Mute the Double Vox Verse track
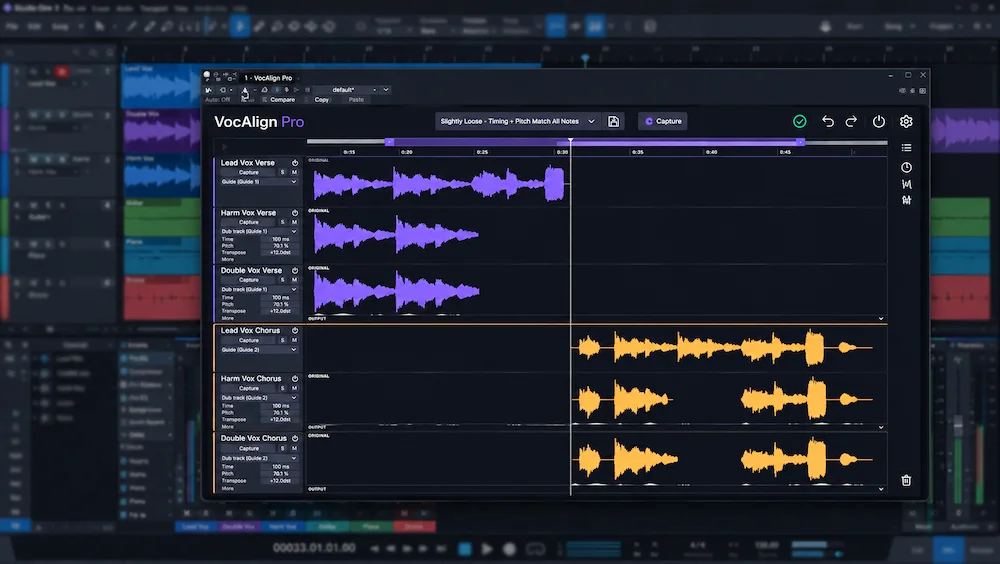This screenshot has height=564, width=1000. click(294, 279)
